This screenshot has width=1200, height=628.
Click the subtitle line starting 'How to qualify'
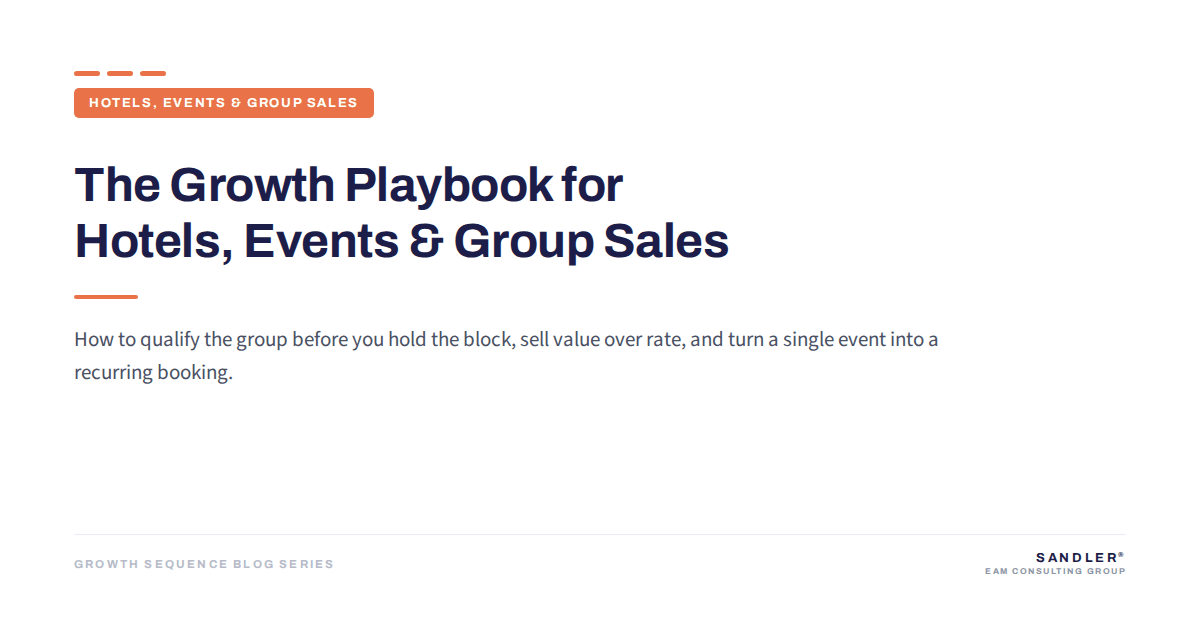(x=506, y=340)
